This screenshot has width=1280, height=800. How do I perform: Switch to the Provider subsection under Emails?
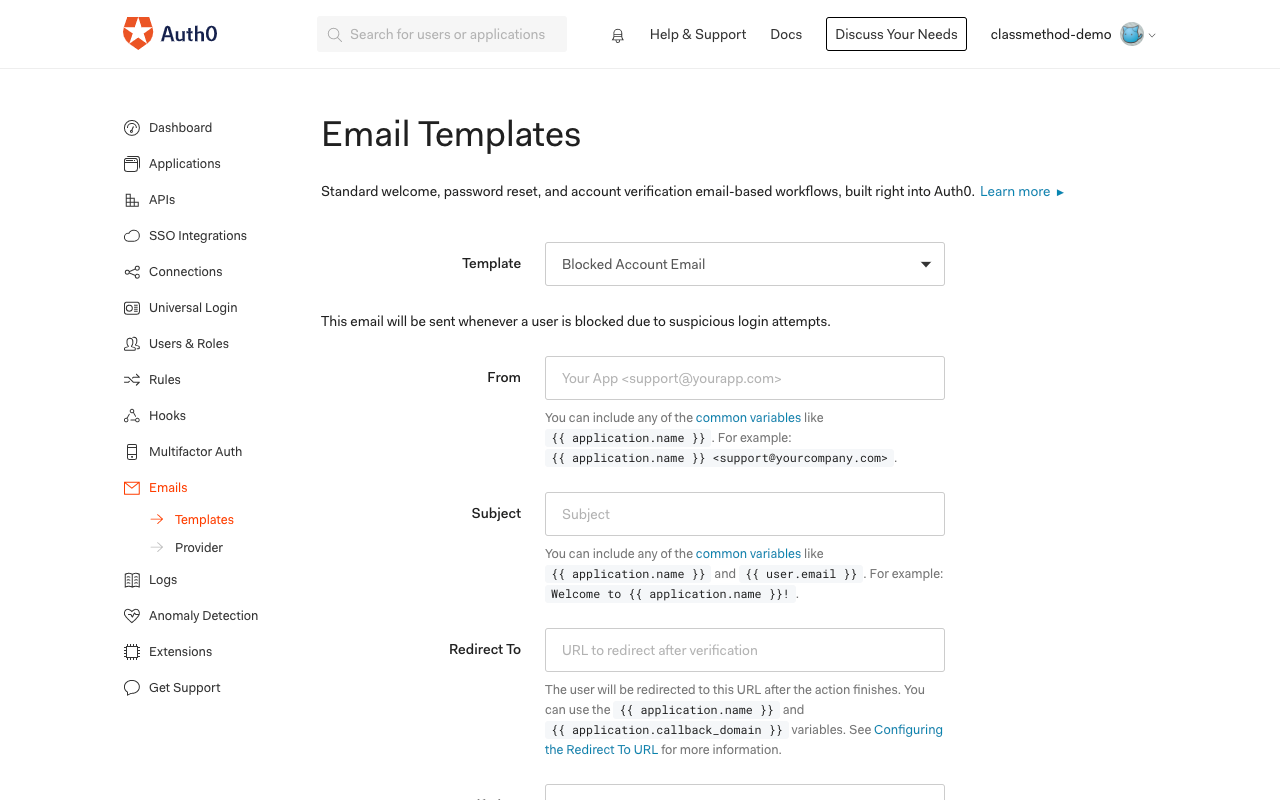(x=199, y=547)
